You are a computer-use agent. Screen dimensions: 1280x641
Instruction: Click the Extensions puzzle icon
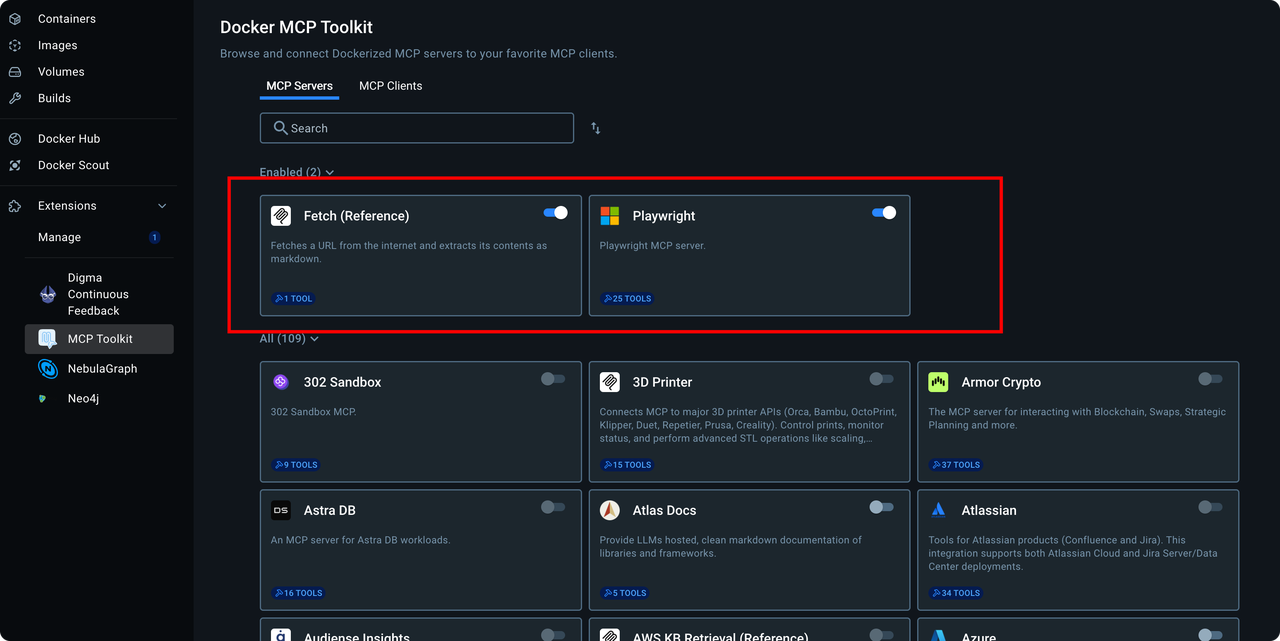(15, 206)
